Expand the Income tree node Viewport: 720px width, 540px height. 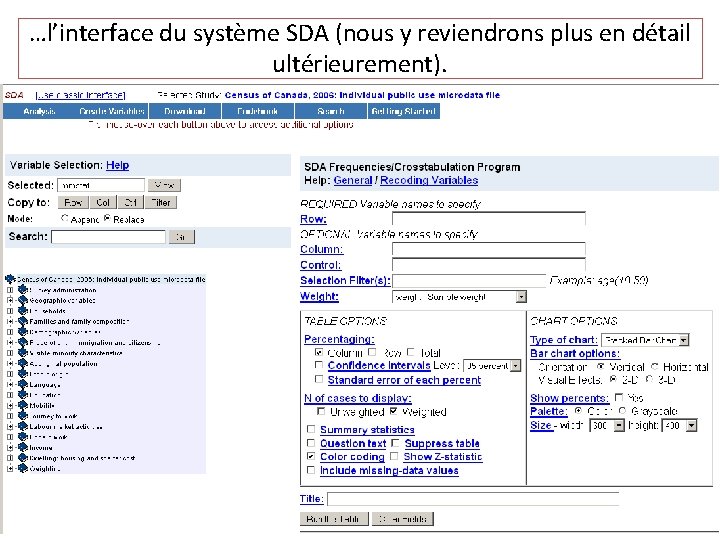[x=10, y=447]
